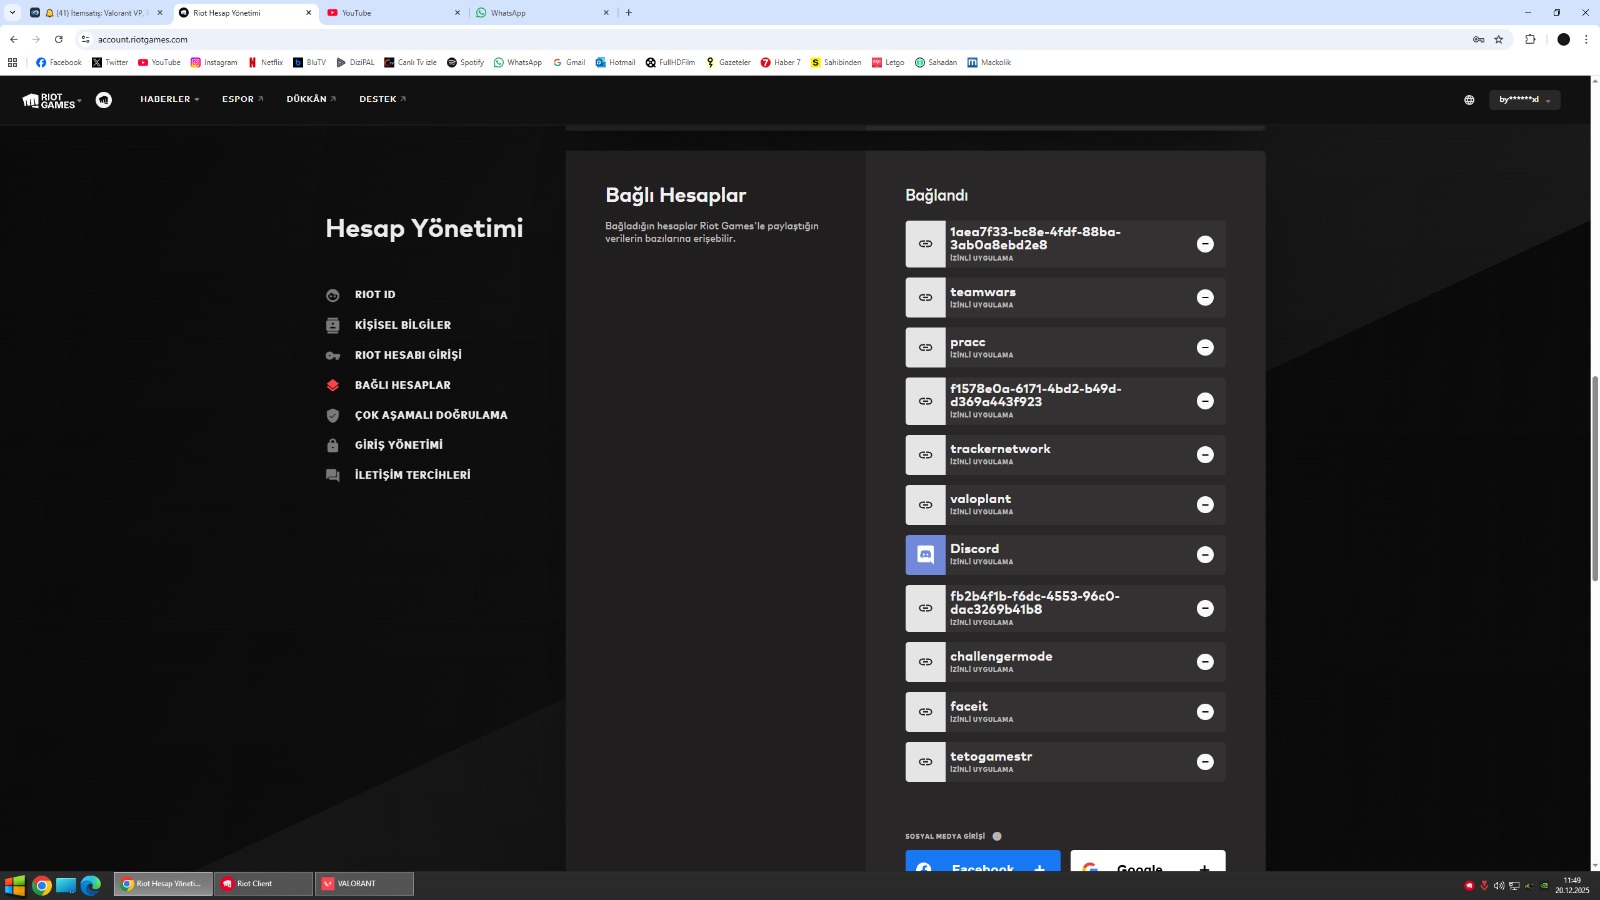The width and height of the screenshot is (1600, 900).
Task: Open the language globe selector
Action: point(1469,100)
